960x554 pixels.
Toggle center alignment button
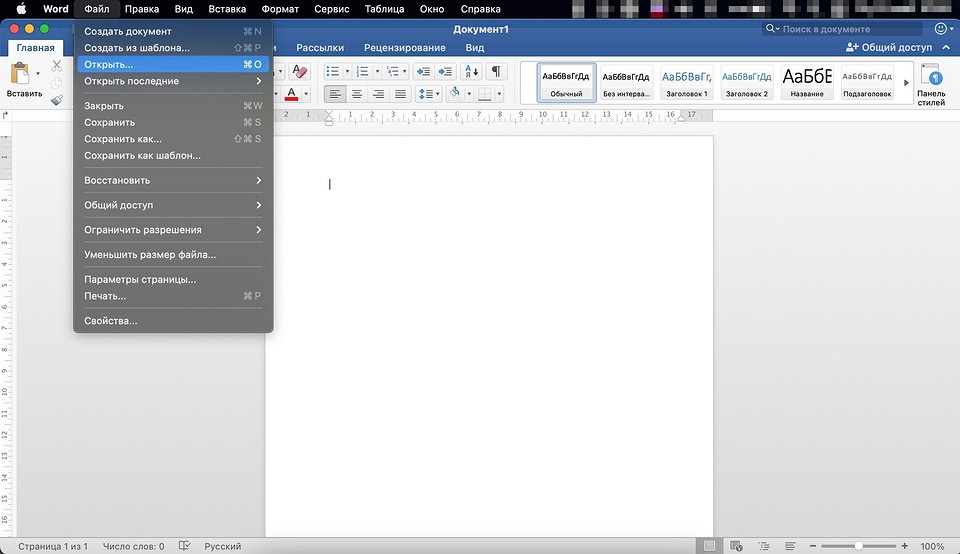(357, 94)
